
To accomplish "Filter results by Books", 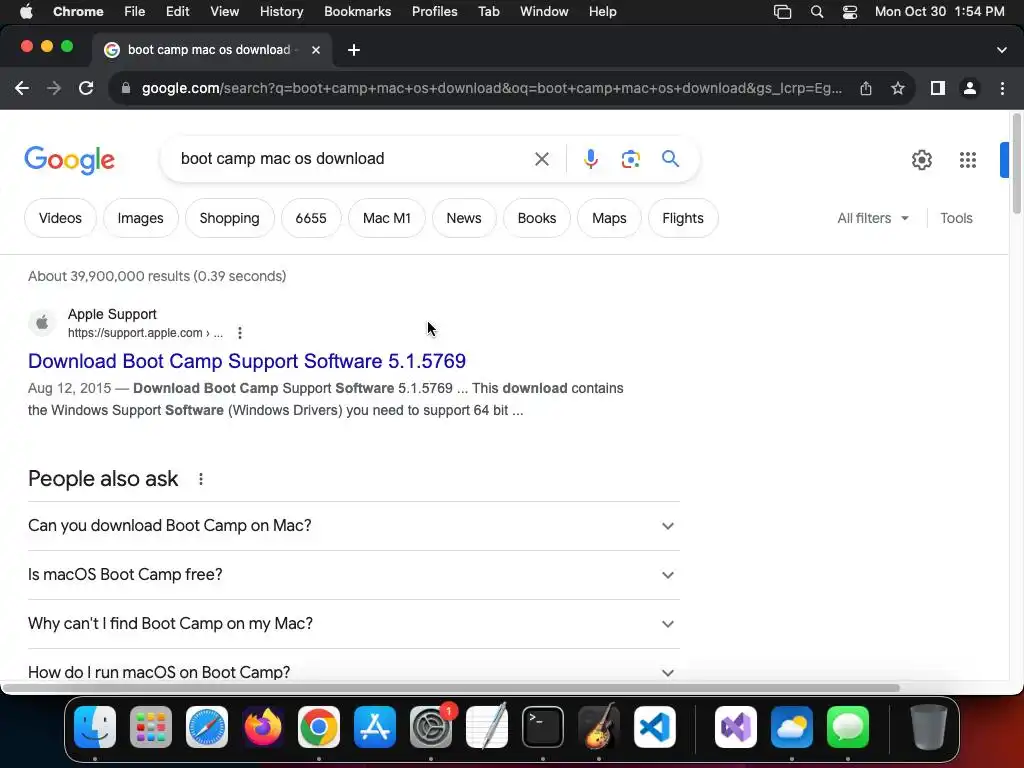I will pyautogui.click(x=537, y=218).
